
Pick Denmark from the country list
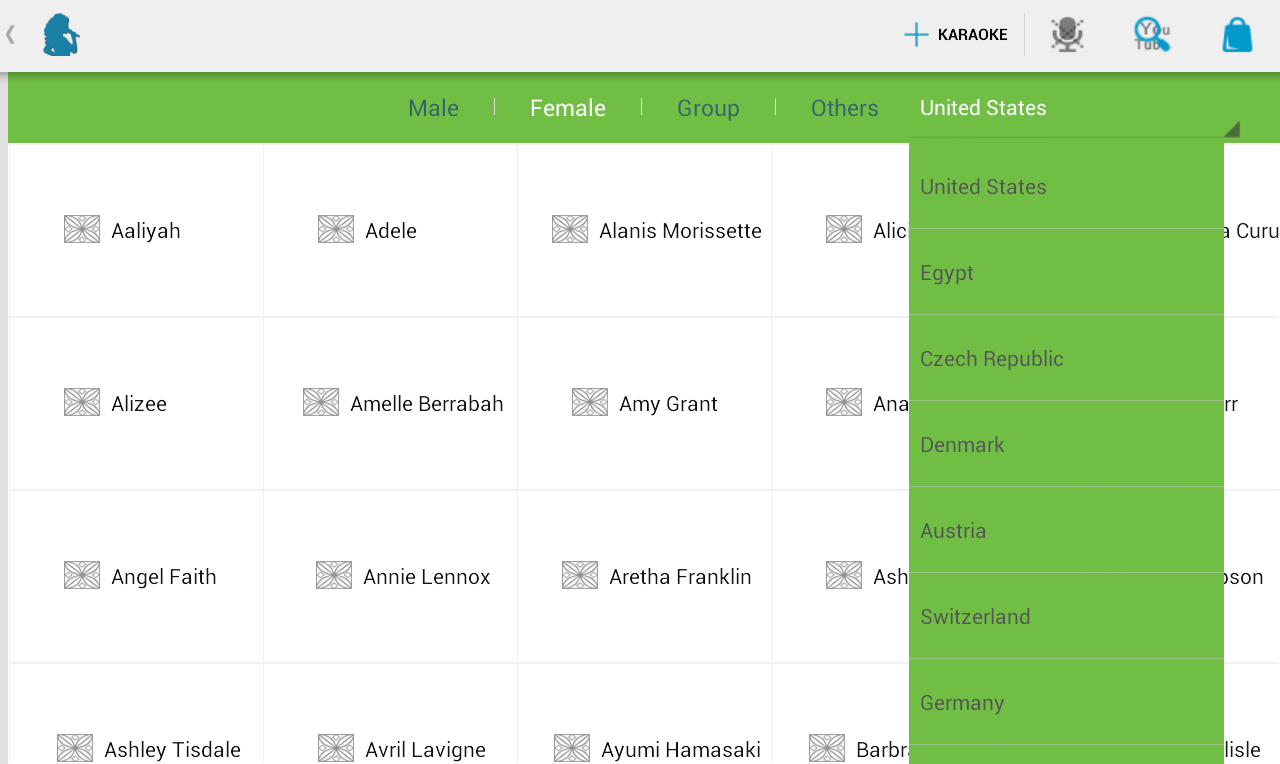point(1066,445)
